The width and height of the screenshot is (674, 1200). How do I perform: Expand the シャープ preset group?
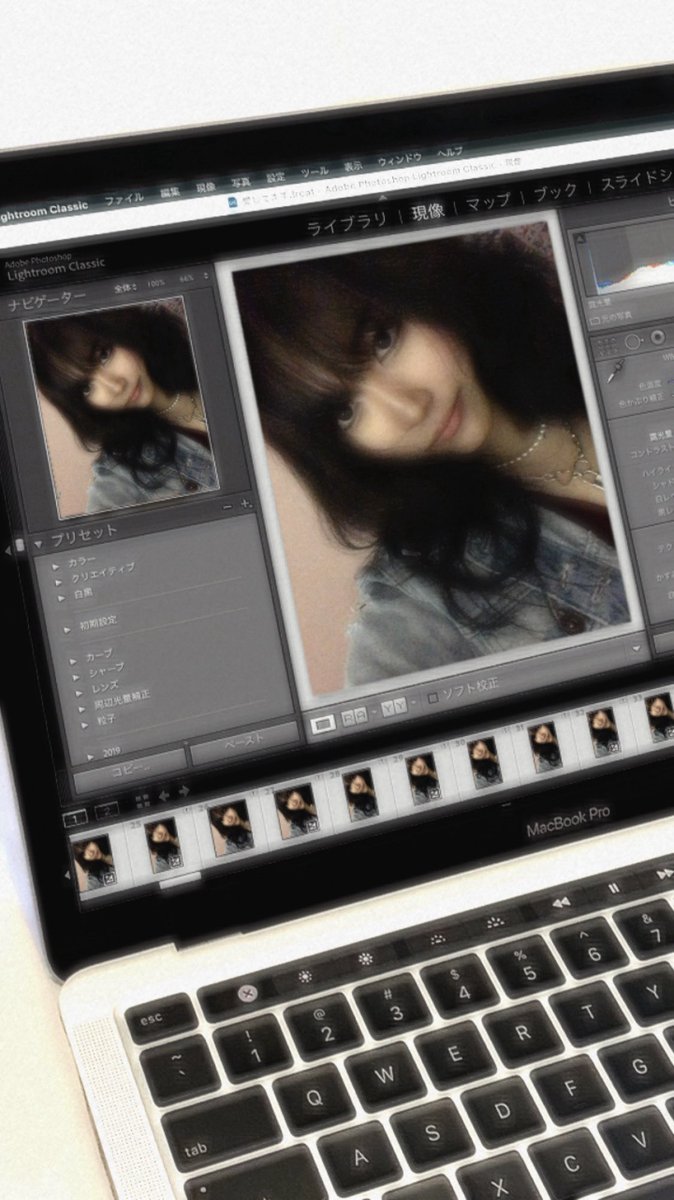pos(77,677)
